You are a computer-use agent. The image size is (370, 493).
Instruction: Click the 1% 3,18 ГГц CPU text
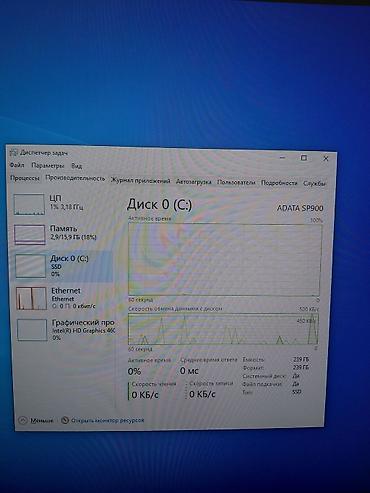[66, 207]
